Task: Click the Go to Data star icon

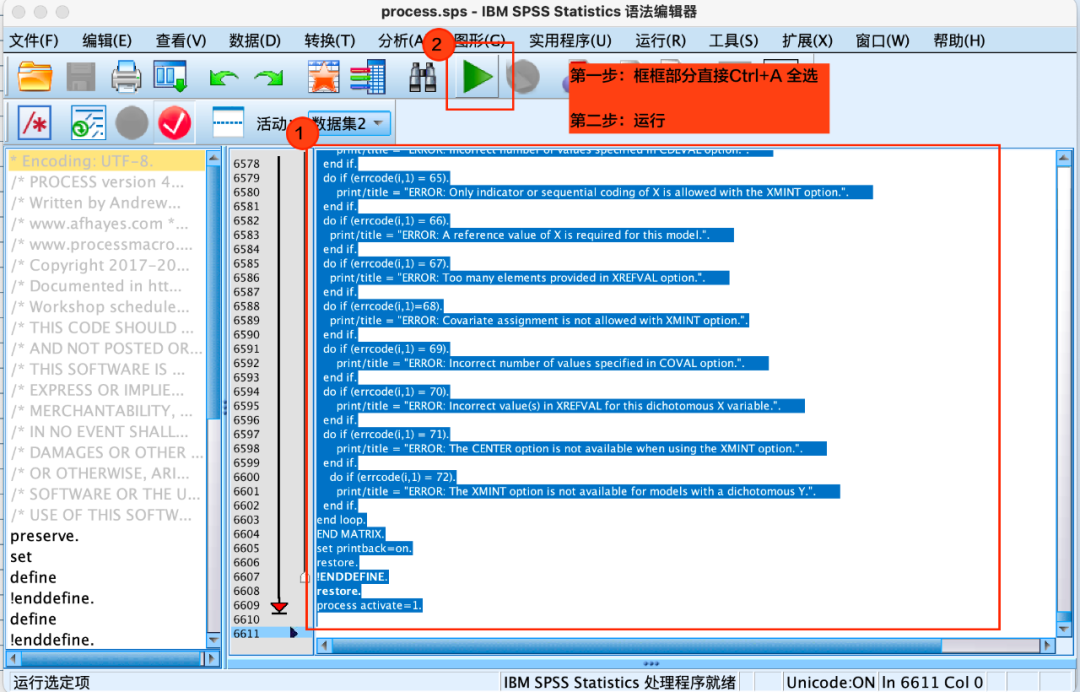Action: tap(323, 76)
